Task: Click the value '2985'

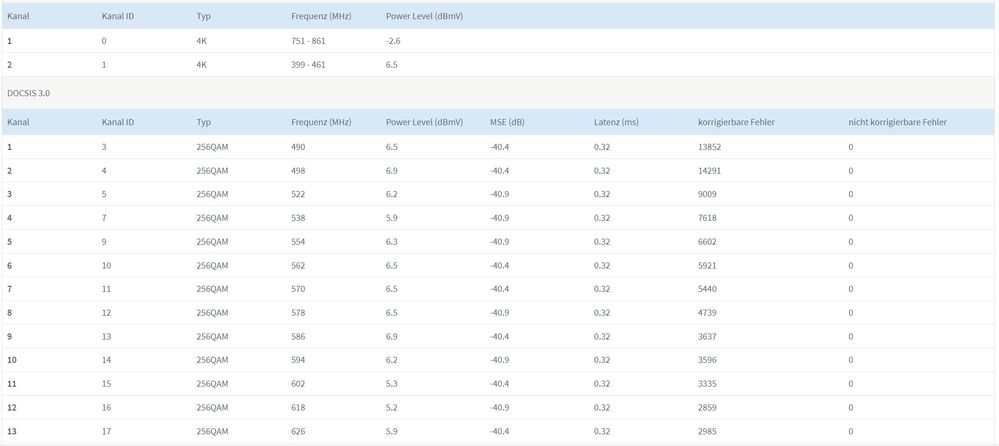Action: [x=707, y=431]
